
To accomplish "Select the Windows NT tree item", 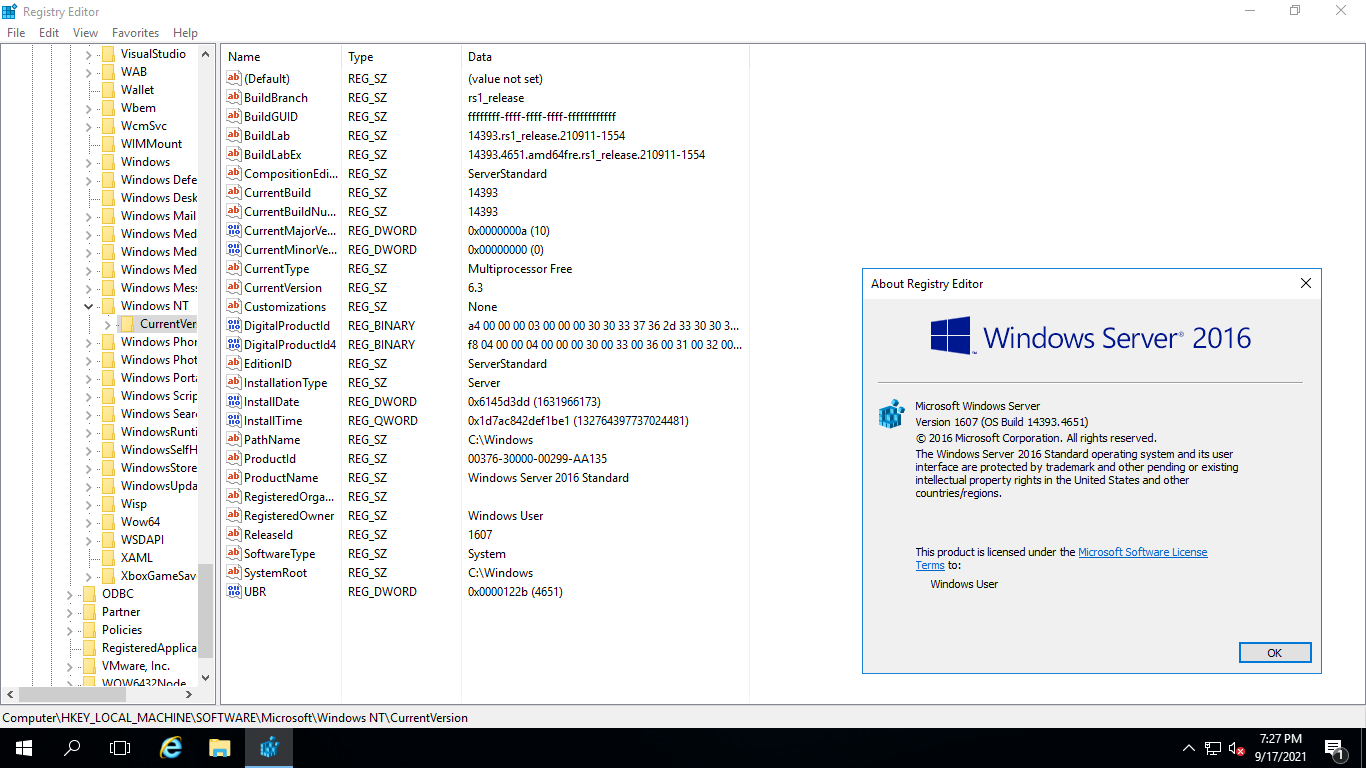I will tap(154, 306).
